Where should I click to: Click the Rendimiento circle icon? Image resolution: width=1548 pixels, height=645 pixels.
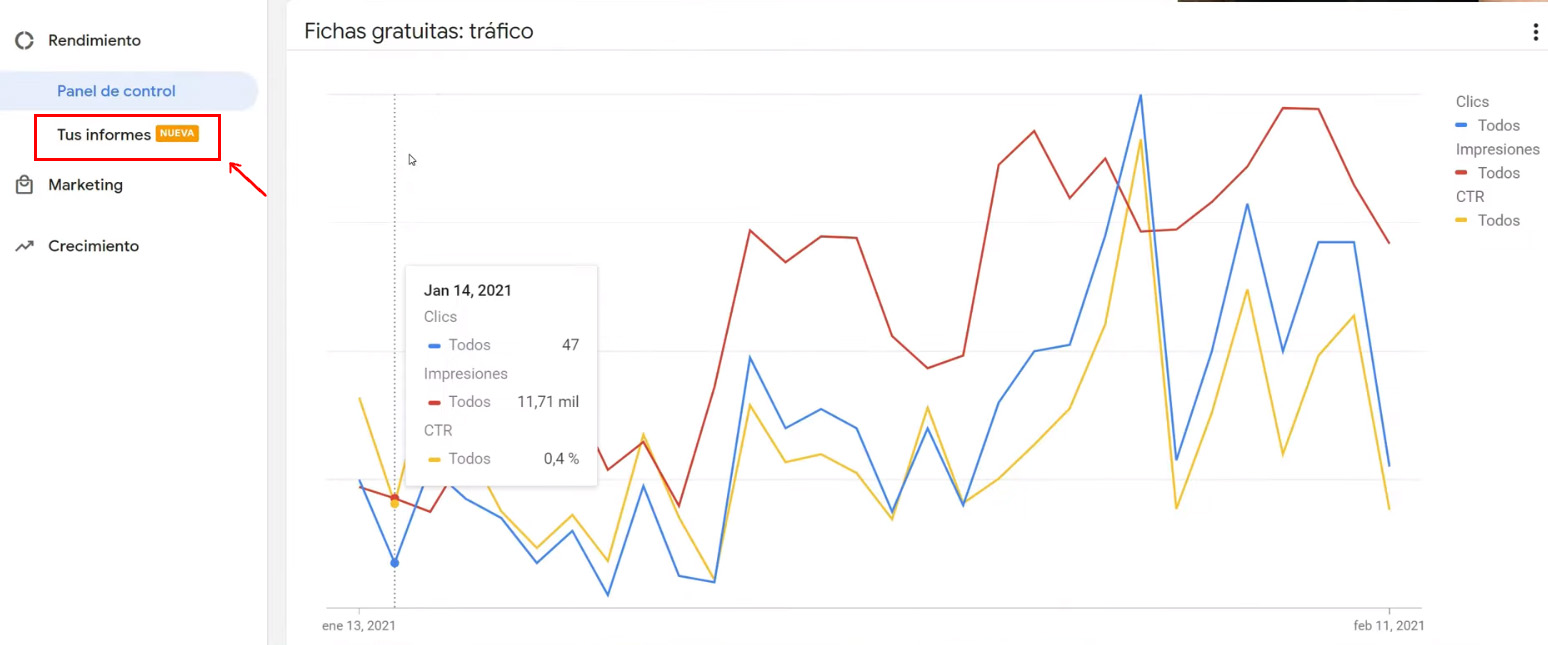(x=24, y=41)
